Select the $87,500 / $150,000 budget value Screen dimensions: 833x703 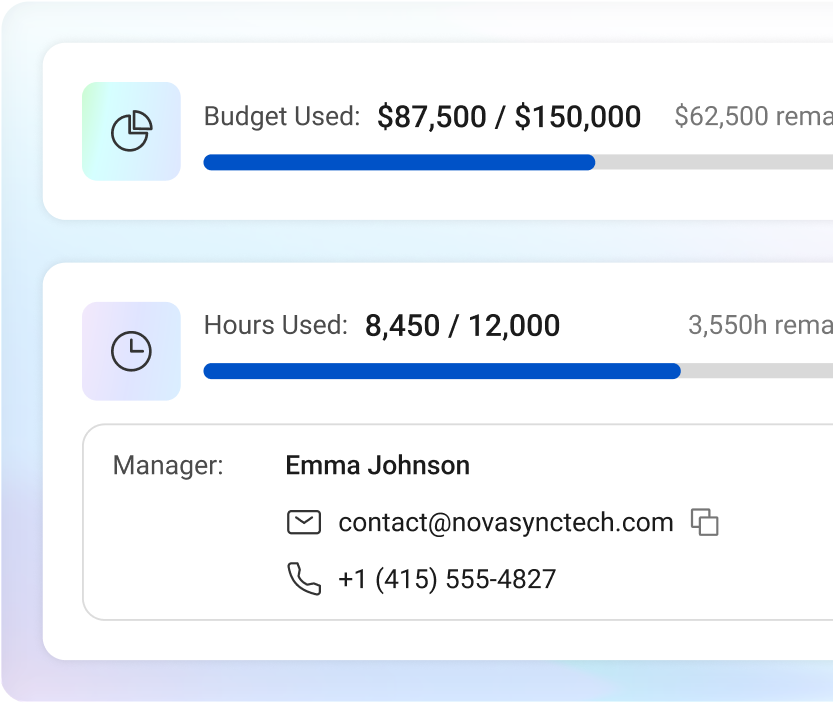click(x=509, y=117)
